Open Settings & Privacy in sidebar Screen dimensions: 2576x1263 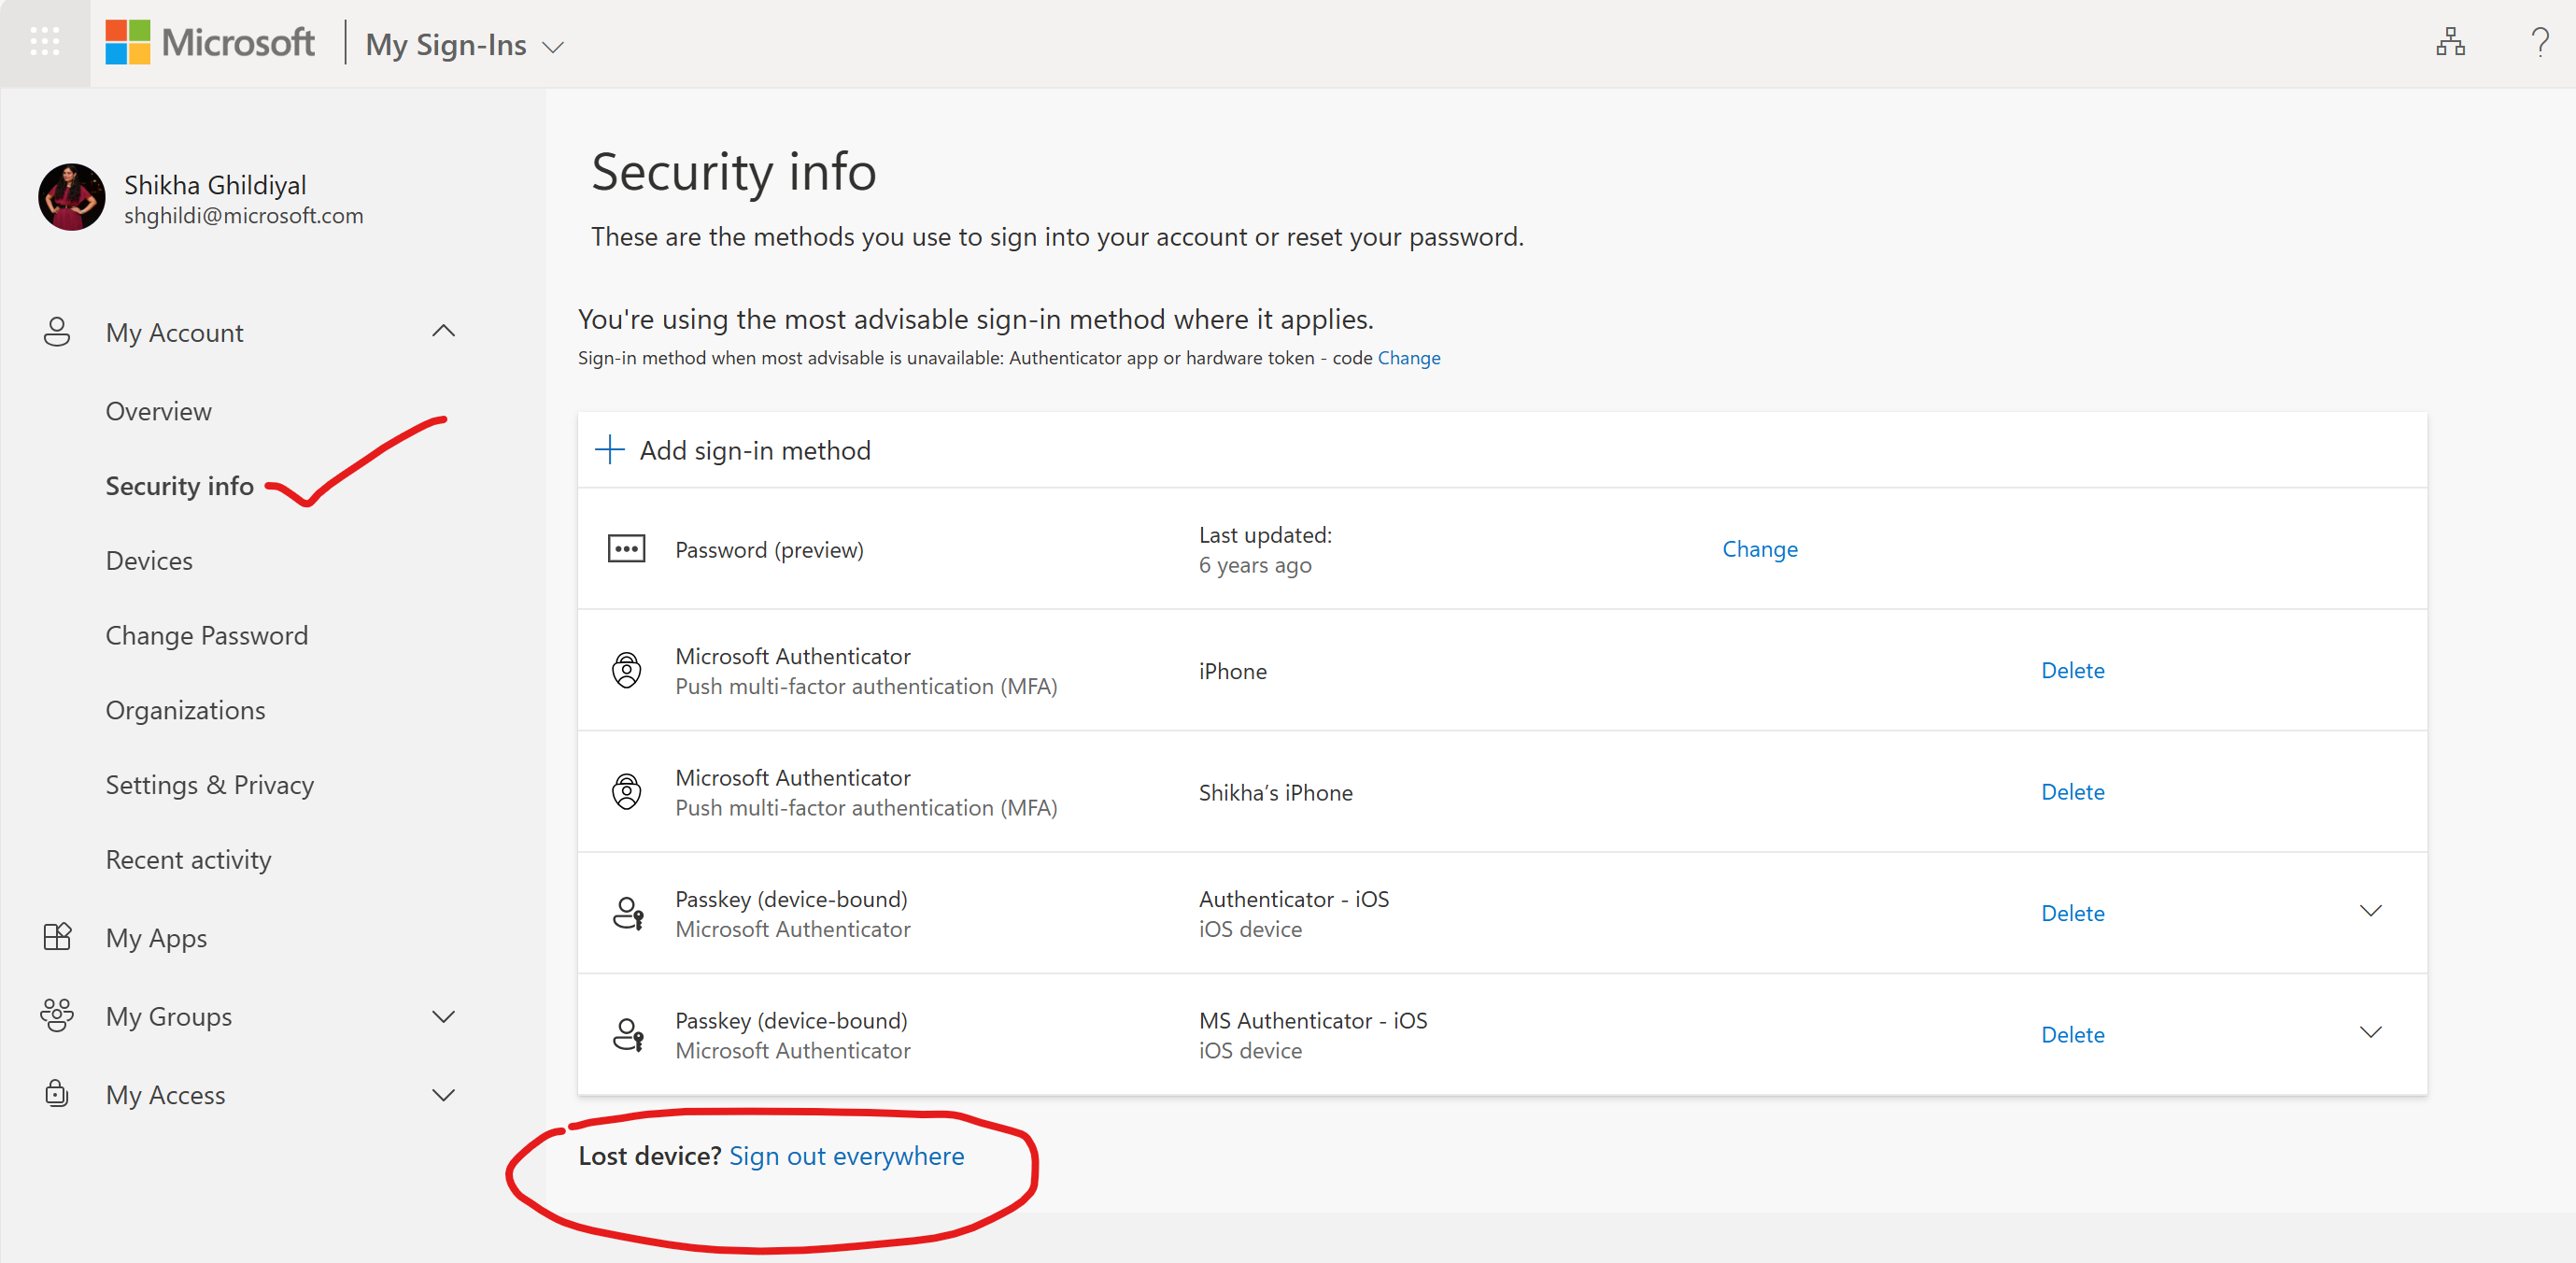(210, 785)
